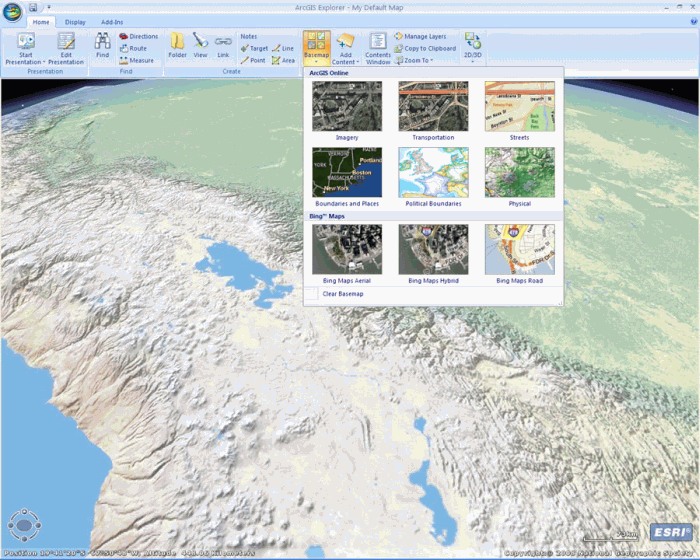Click the Directions car icon
The image size is (700, 560).
[124, 36]
